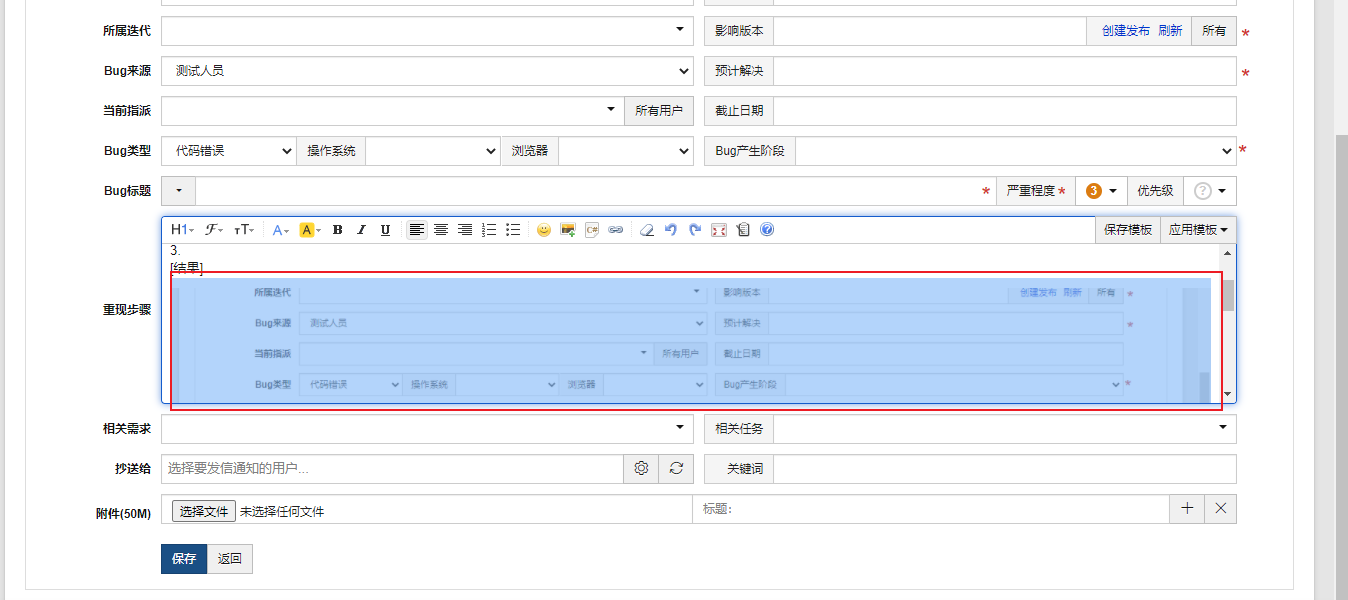Click in the 抄送给 mailto field
Viewport: 1348px width, 600px height.
392,468
